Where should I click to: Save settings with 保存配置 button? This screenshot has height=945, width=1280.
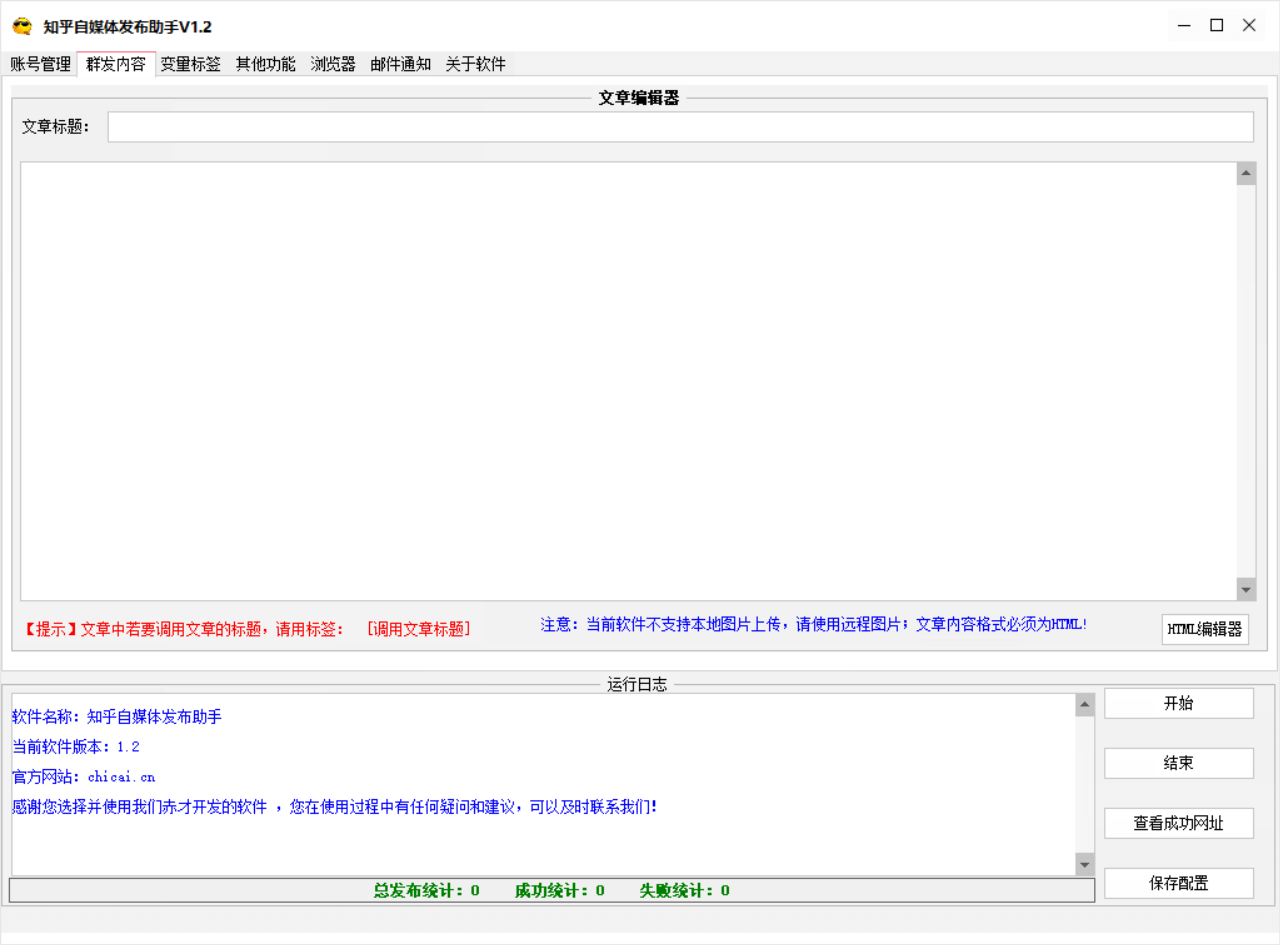tap(1179, 883)
